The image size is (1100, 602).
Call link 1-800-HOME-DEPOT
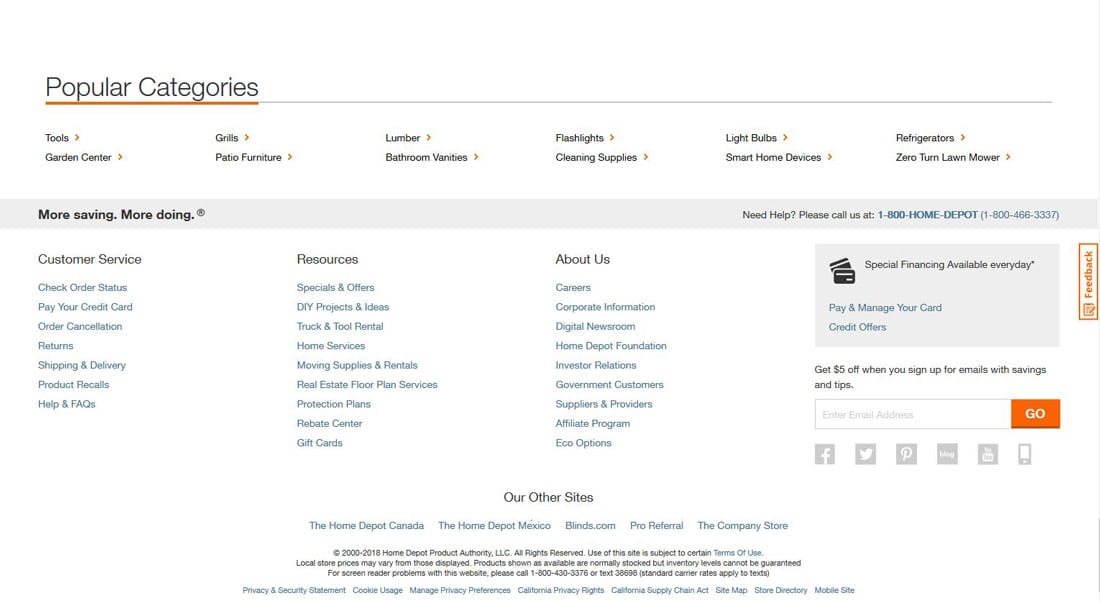tap(927, 215)
